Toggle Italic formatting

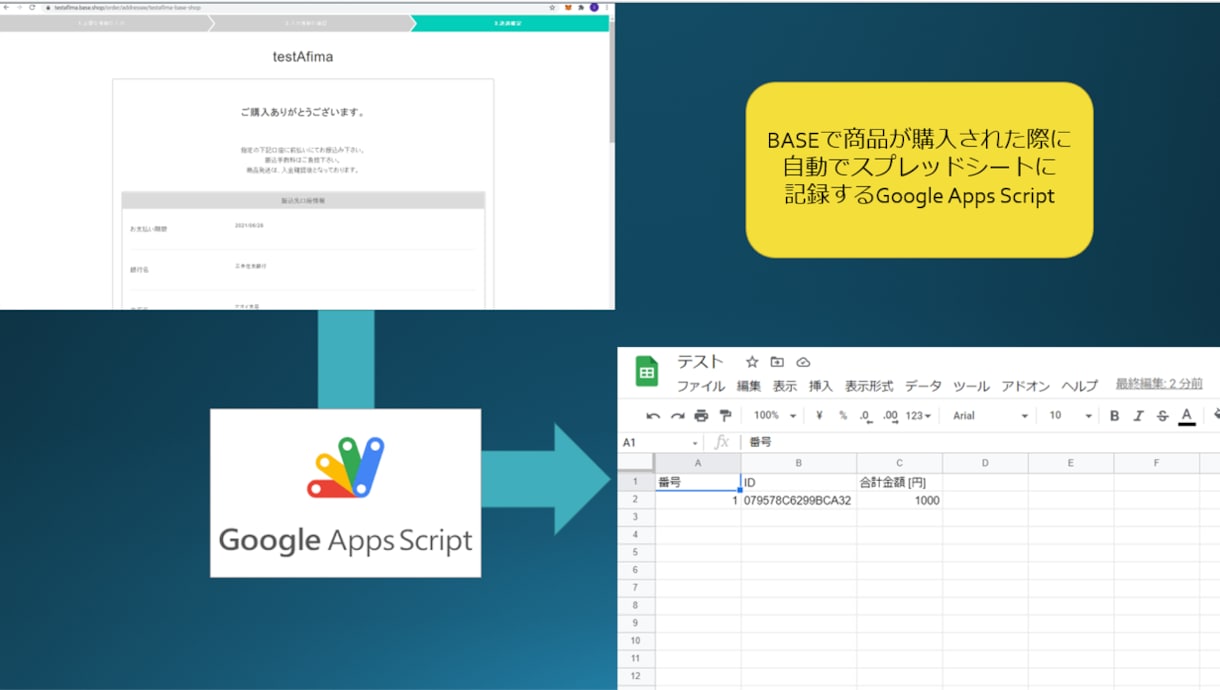[x=1138, y=416]
